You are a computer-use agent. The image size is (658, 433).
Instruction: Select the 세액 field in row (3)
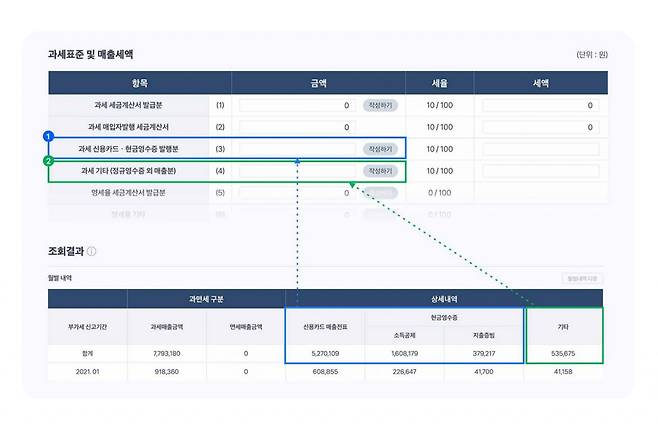coord(540,149)
